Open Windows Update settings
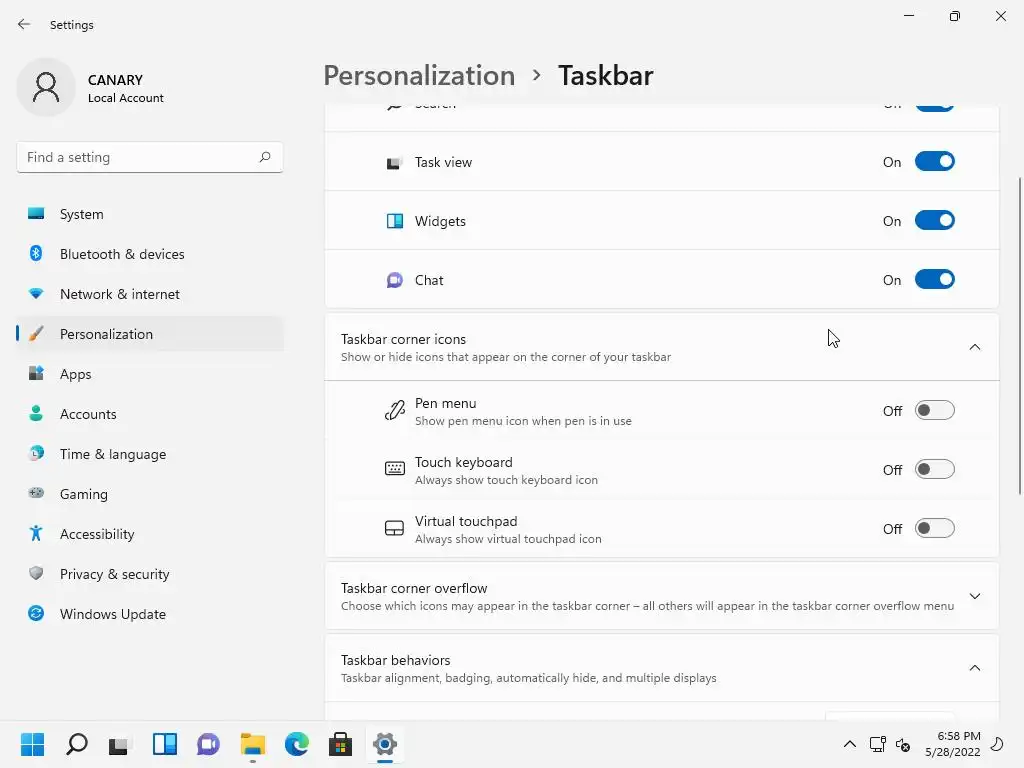 [x=150, y=614]
